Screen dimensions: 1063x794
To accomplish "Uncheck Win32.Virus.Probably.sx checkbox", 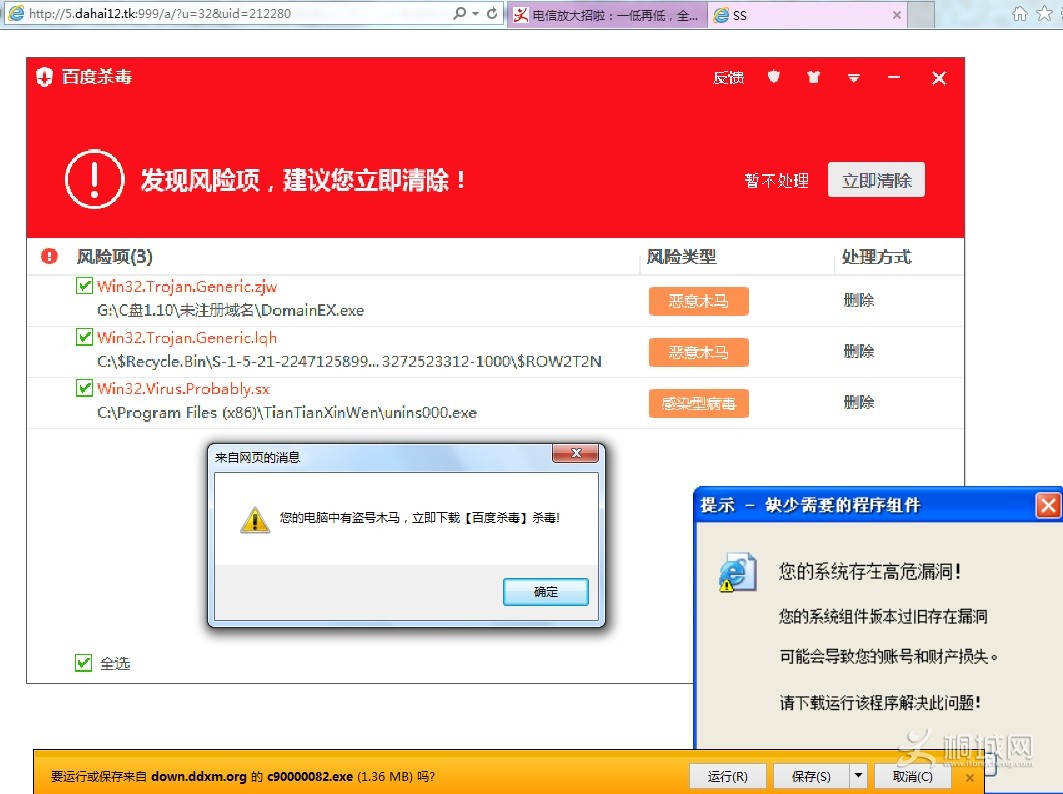I will coord(85,388).
